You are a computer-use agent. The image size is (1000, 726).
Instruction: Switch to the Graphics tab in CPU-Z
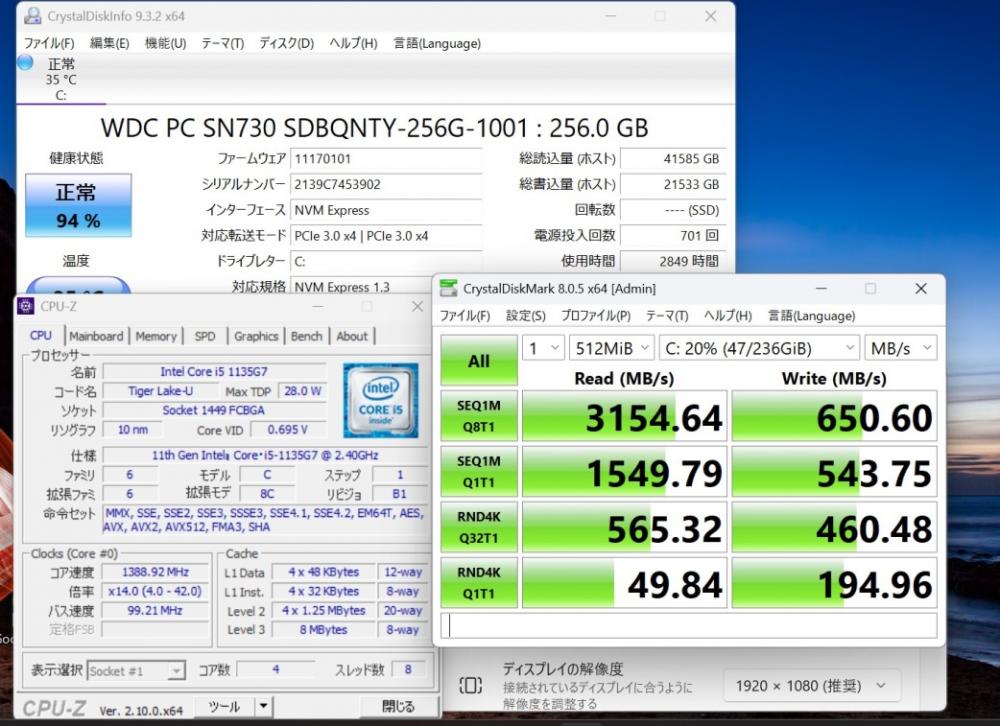256,336
